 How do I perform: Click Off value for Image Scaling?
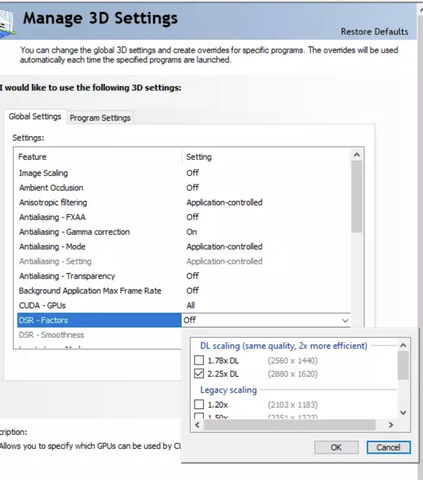click(192, 173)
